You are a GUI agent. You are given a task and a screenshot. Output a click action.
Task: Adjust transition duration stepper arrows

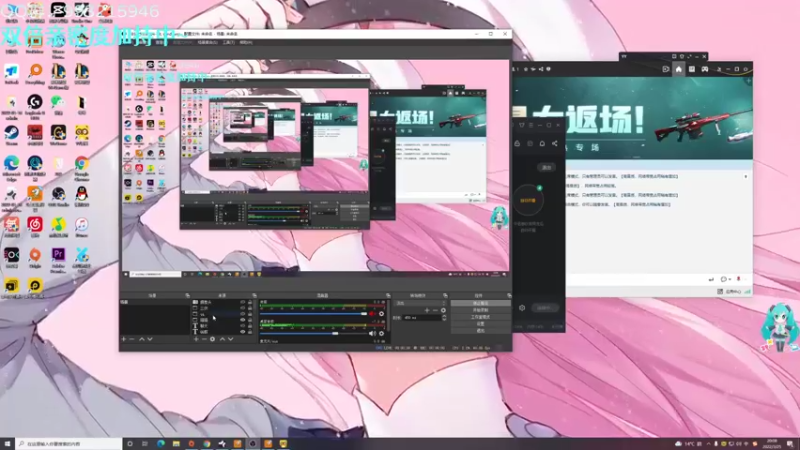coord(444,317)
